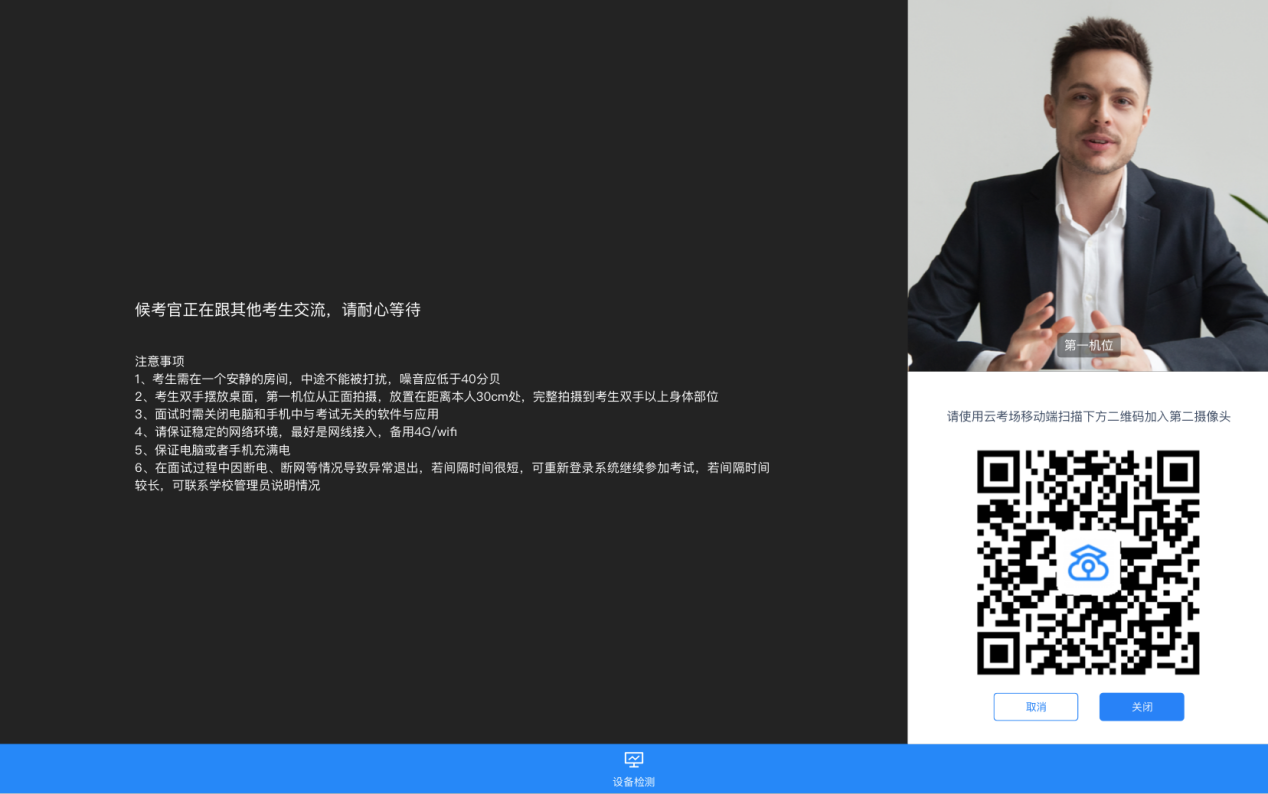The height and width of the screenshot is (794, 1268).
Task: Click the 候考官正在跟其他考生交流 waiting message
Action: coord(278,310)
